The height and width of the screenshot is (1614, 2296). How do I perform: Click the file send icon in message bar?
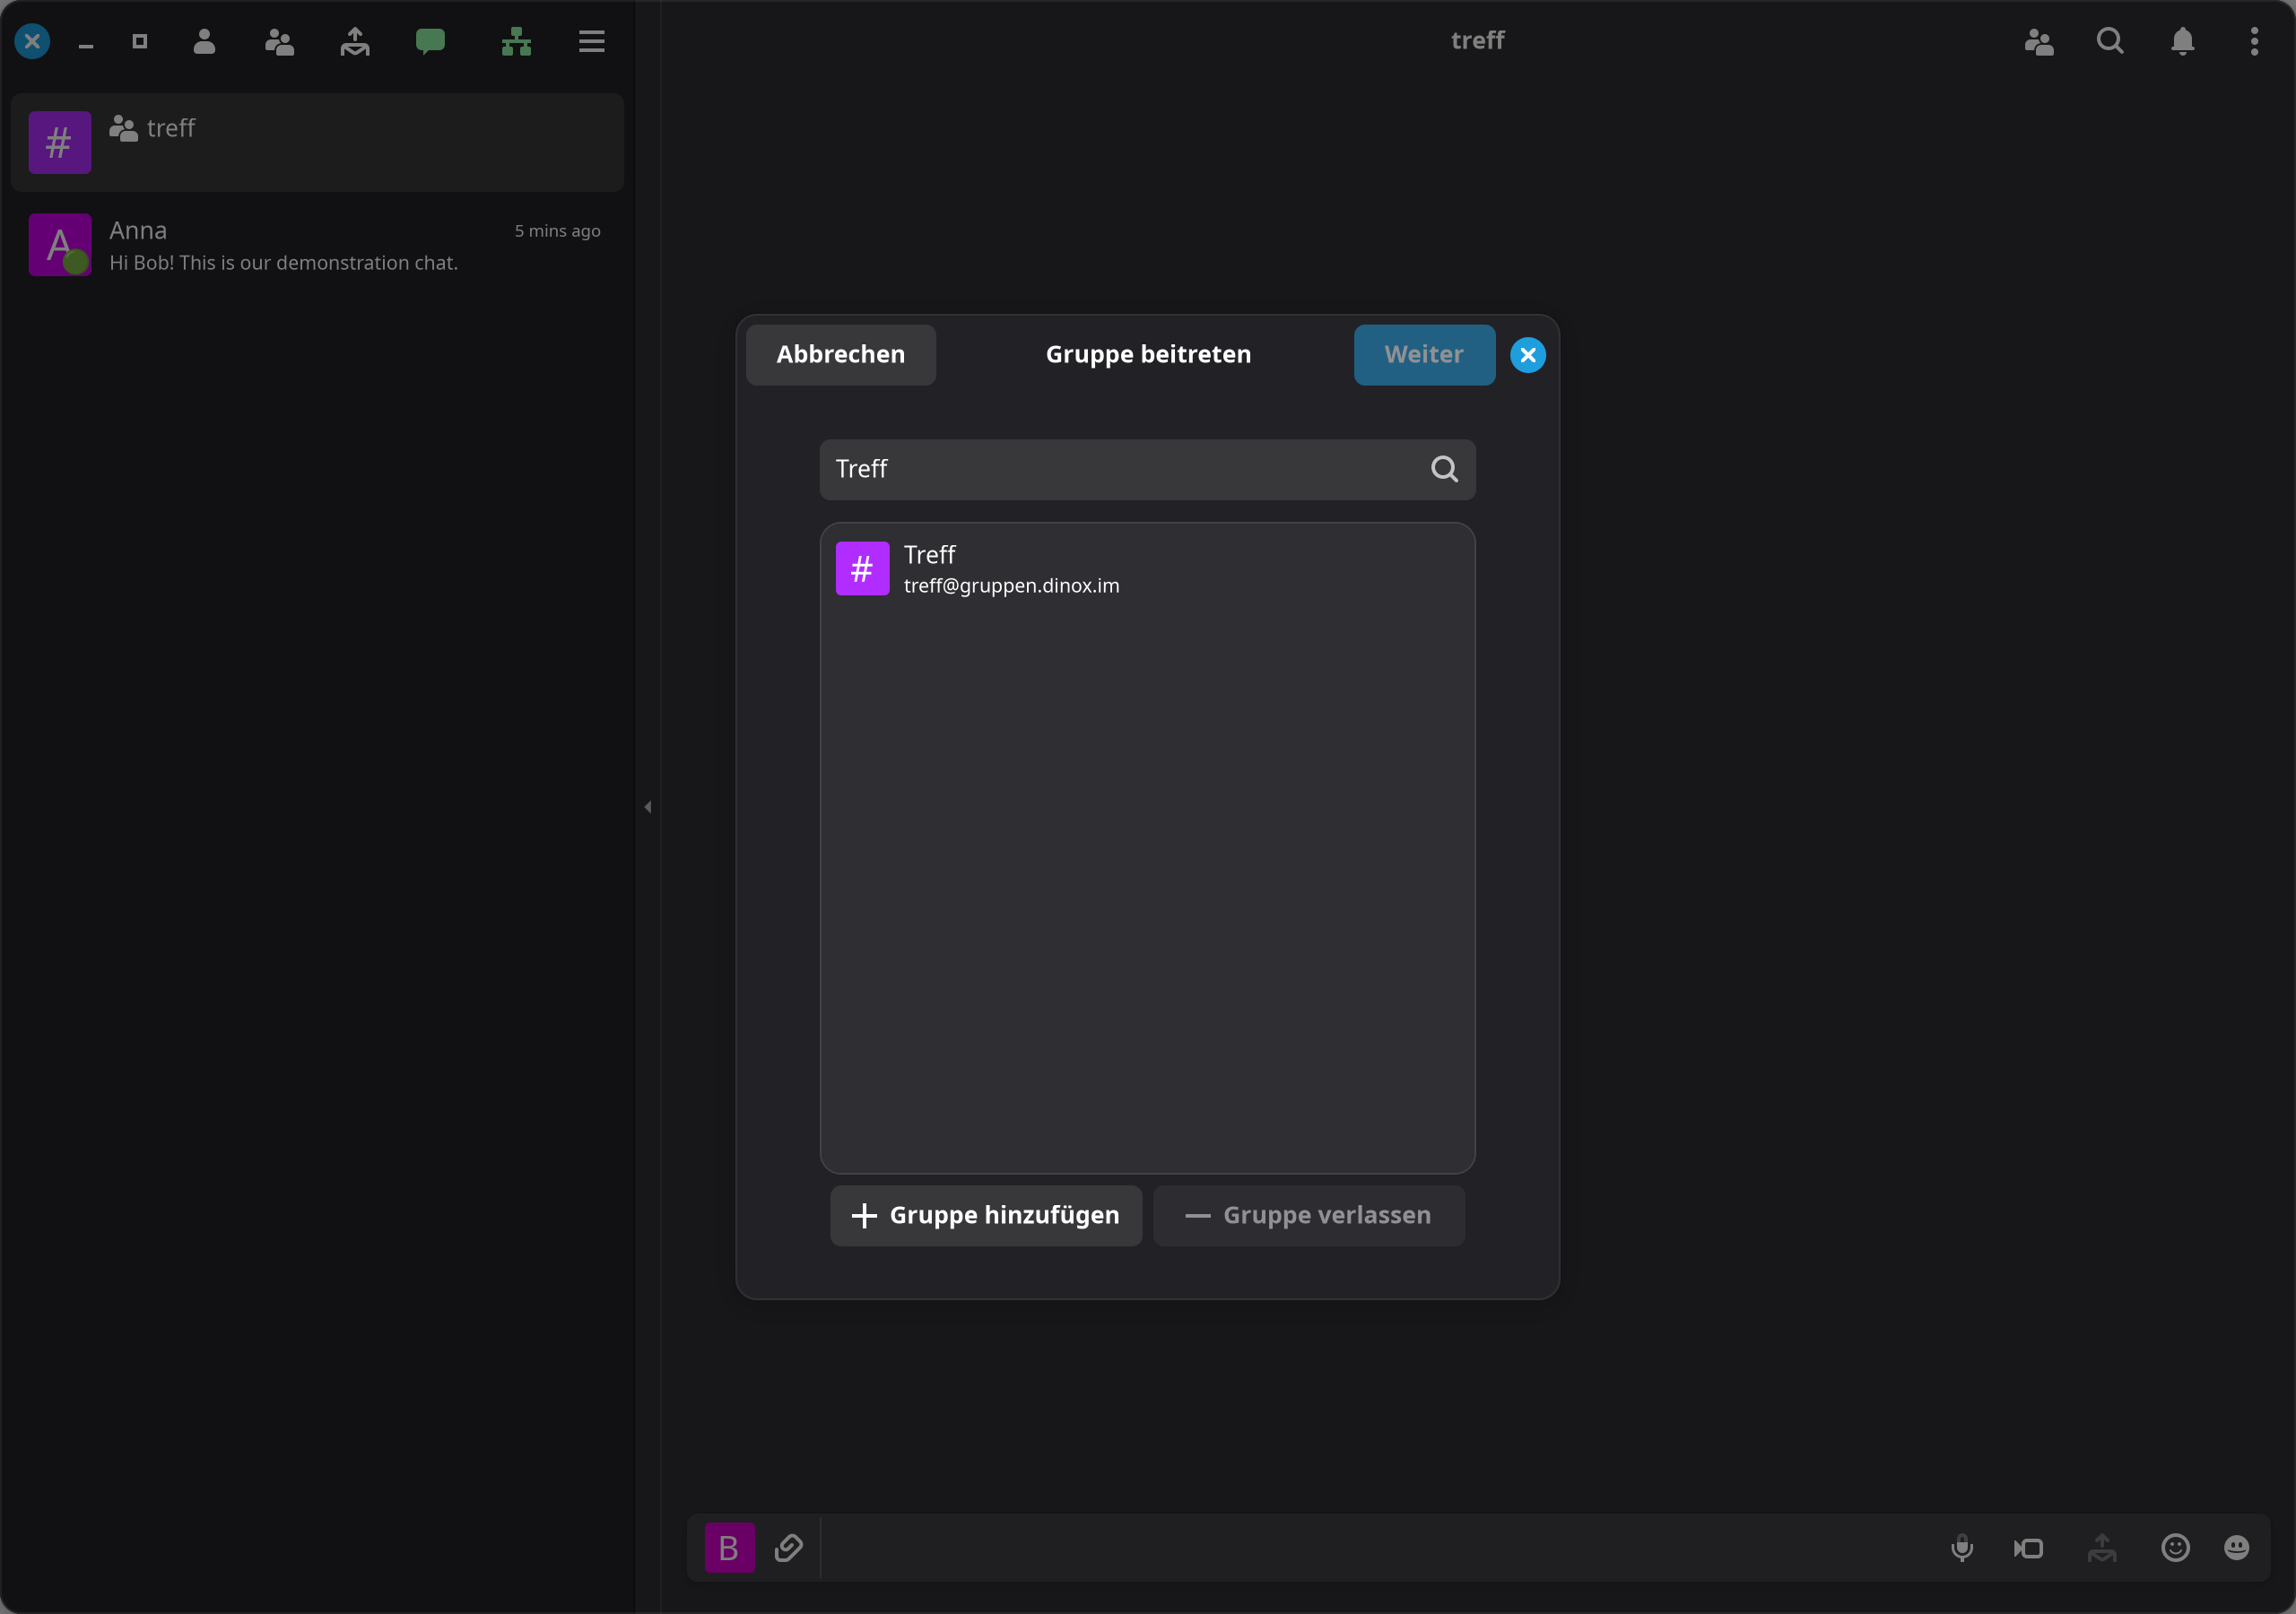click(x=2102, y=1548)
